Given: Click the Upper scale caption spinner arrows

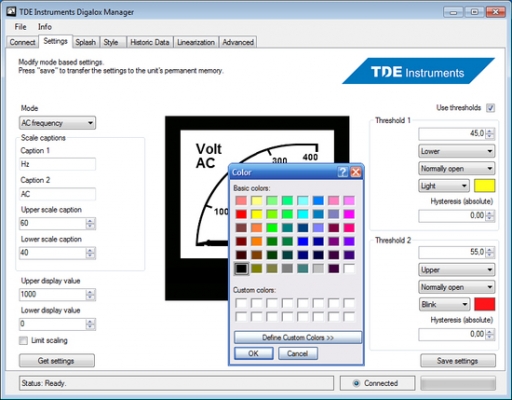Looking at the screenshot, I should [90, 223].
